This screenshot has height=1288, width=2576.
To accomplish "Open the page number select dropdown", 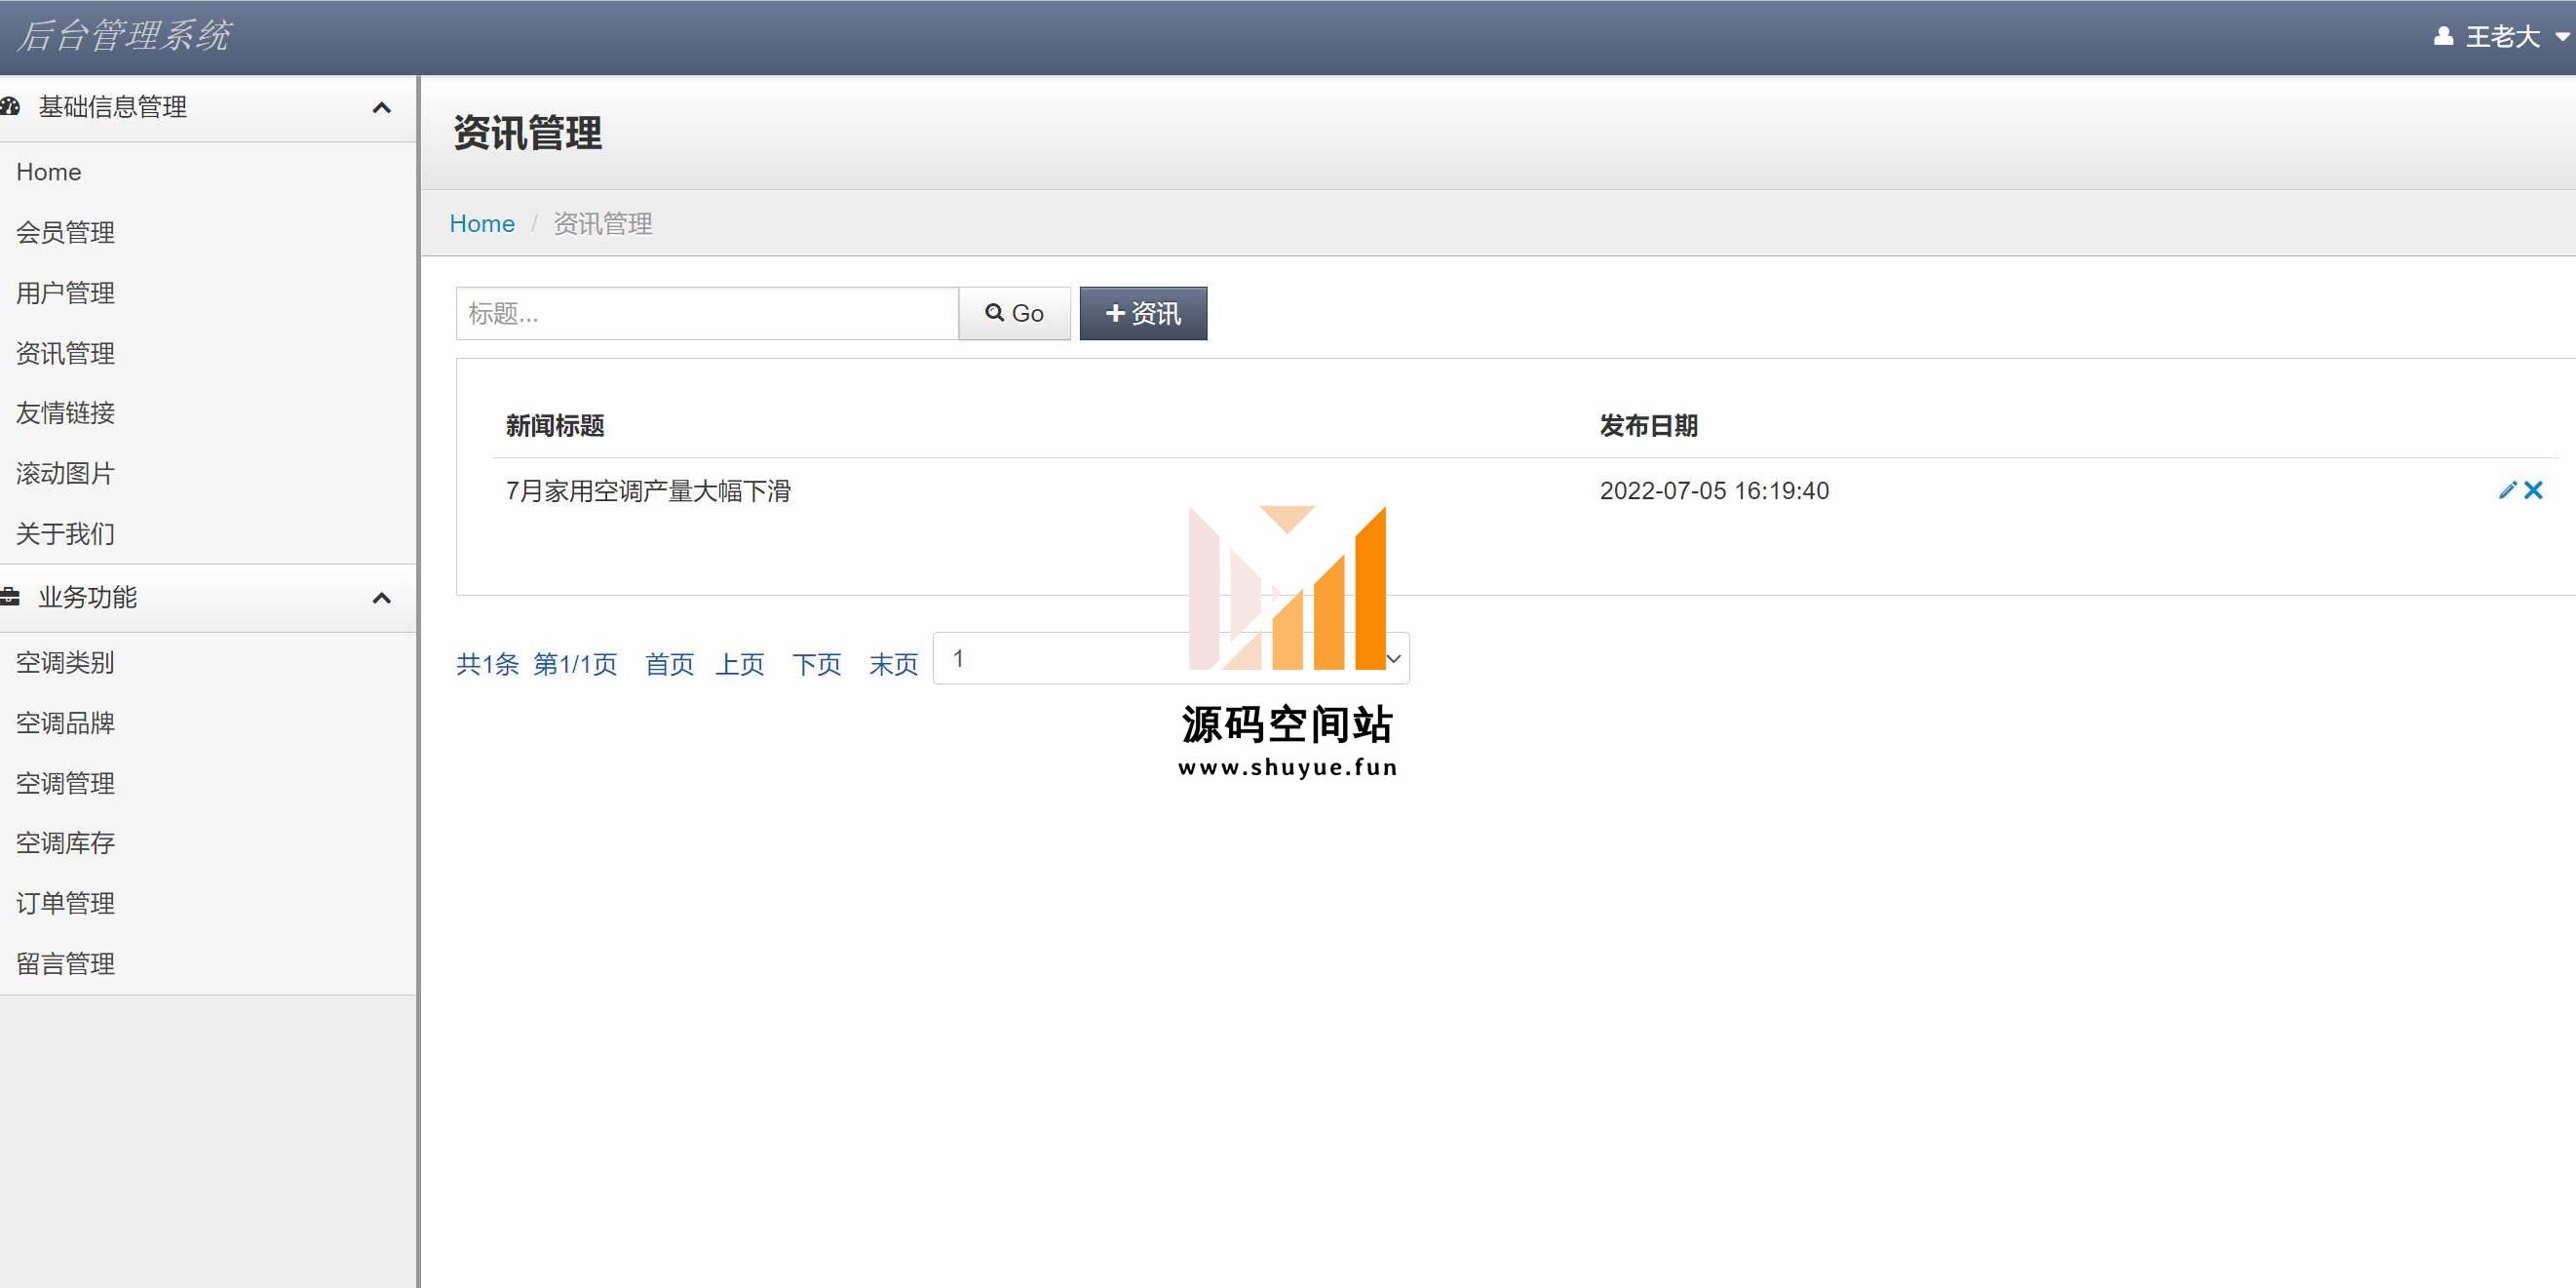I will 1171,658.
